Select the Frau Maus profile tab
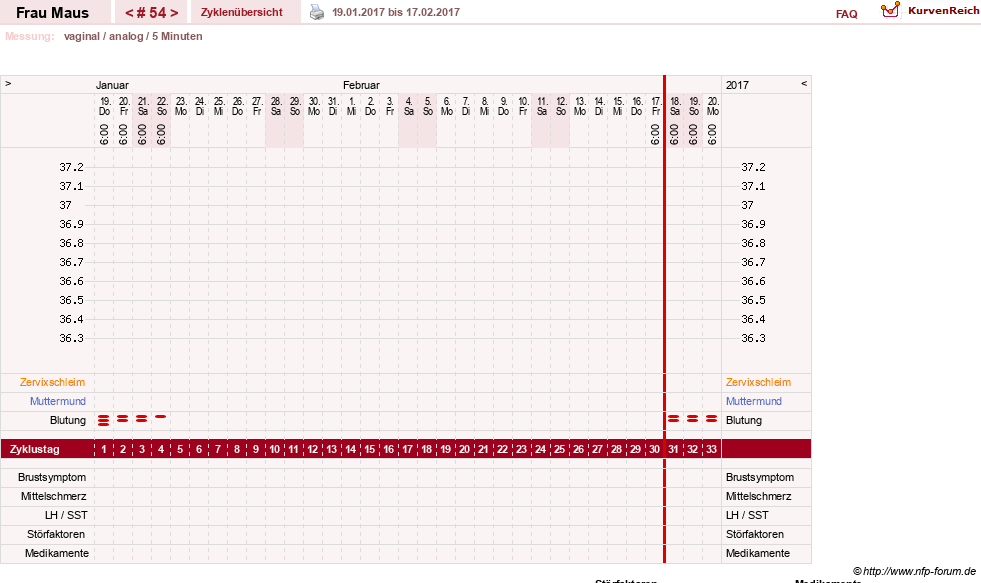981x583 pixels. point(53,13)
